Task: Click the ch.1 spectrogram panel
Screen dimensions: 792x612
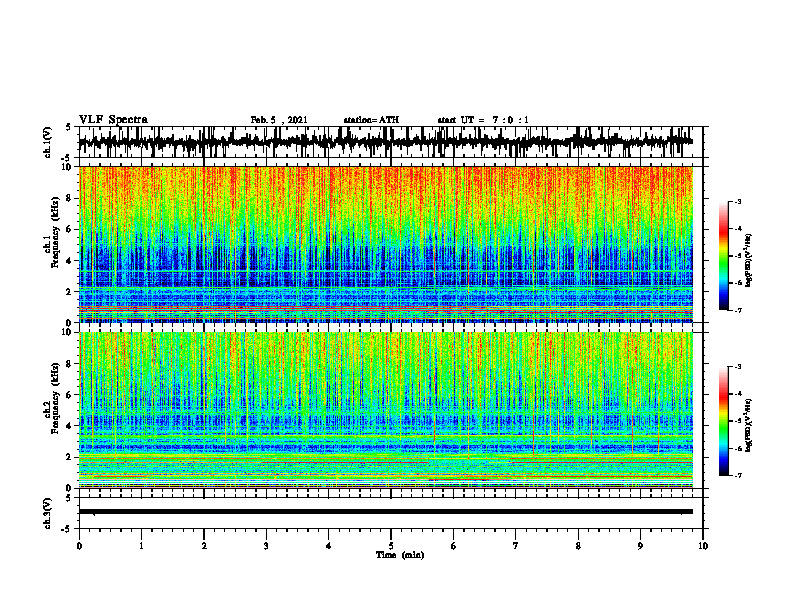Action: click(x=385, y=244)
